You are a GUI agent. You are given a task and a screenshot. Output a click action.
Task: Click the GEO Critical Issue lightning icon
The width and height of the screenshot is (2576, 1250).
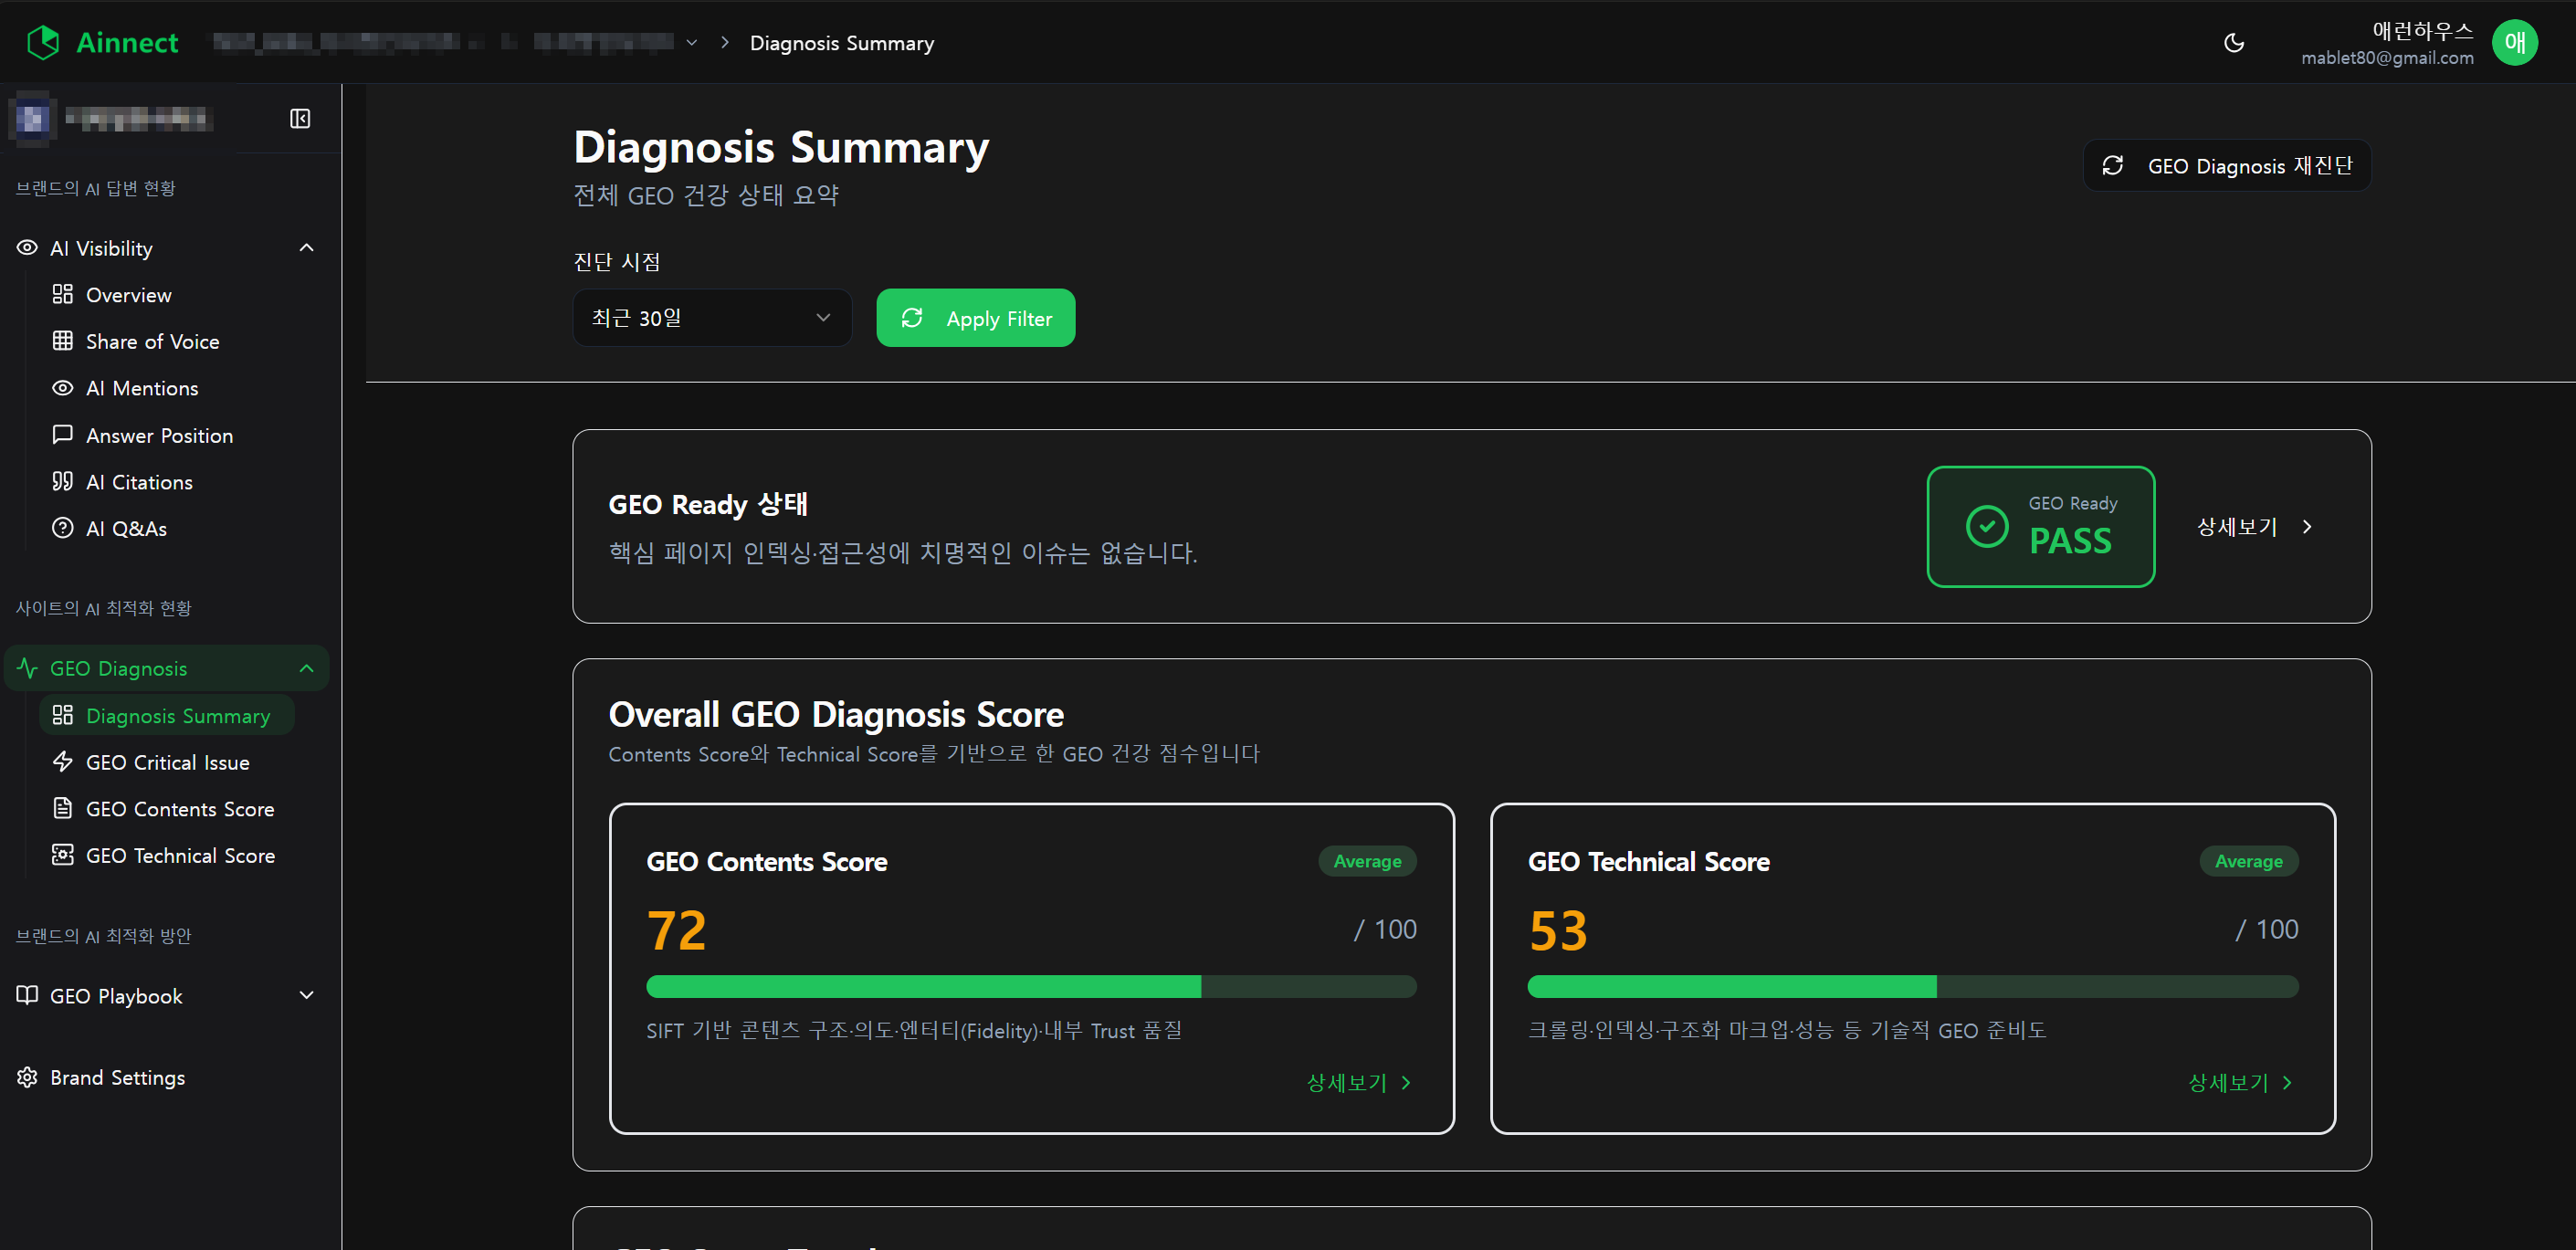[x=63, y=762]
